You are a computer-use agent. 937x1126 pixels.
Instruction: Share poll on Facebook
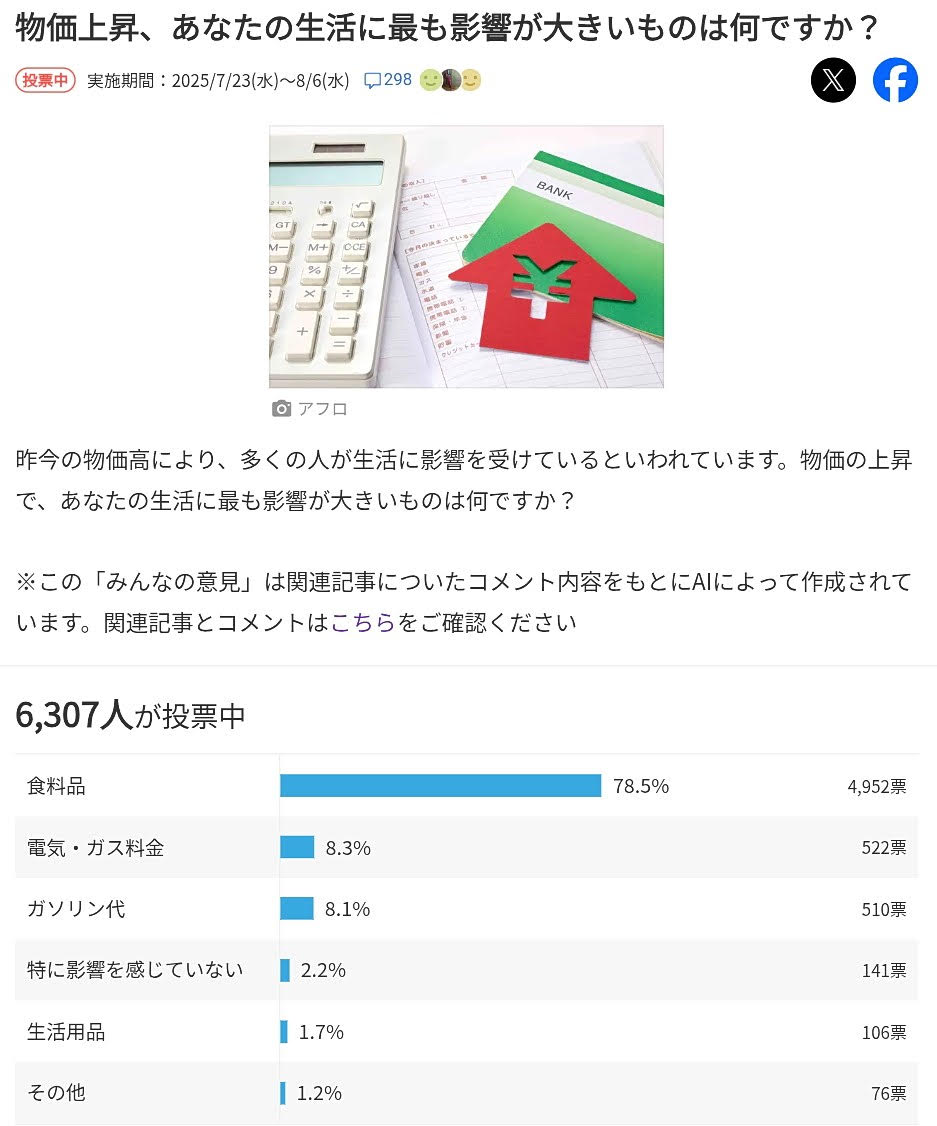[895, 80]
